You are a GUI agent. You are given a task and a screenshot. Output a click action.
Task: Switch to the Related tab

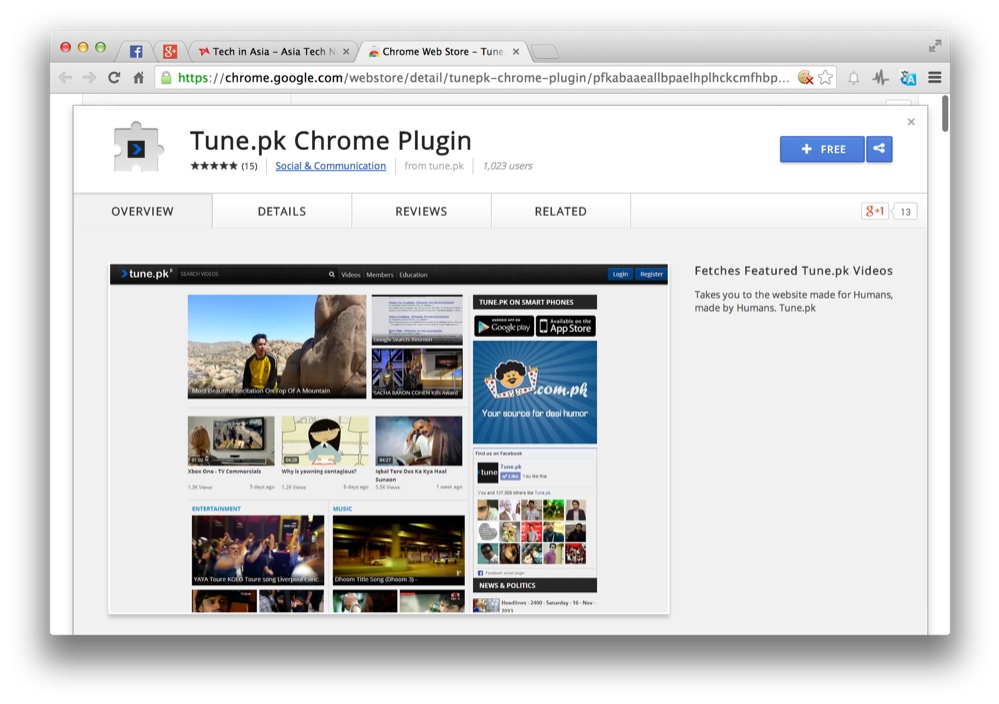[x=561, y=212]
